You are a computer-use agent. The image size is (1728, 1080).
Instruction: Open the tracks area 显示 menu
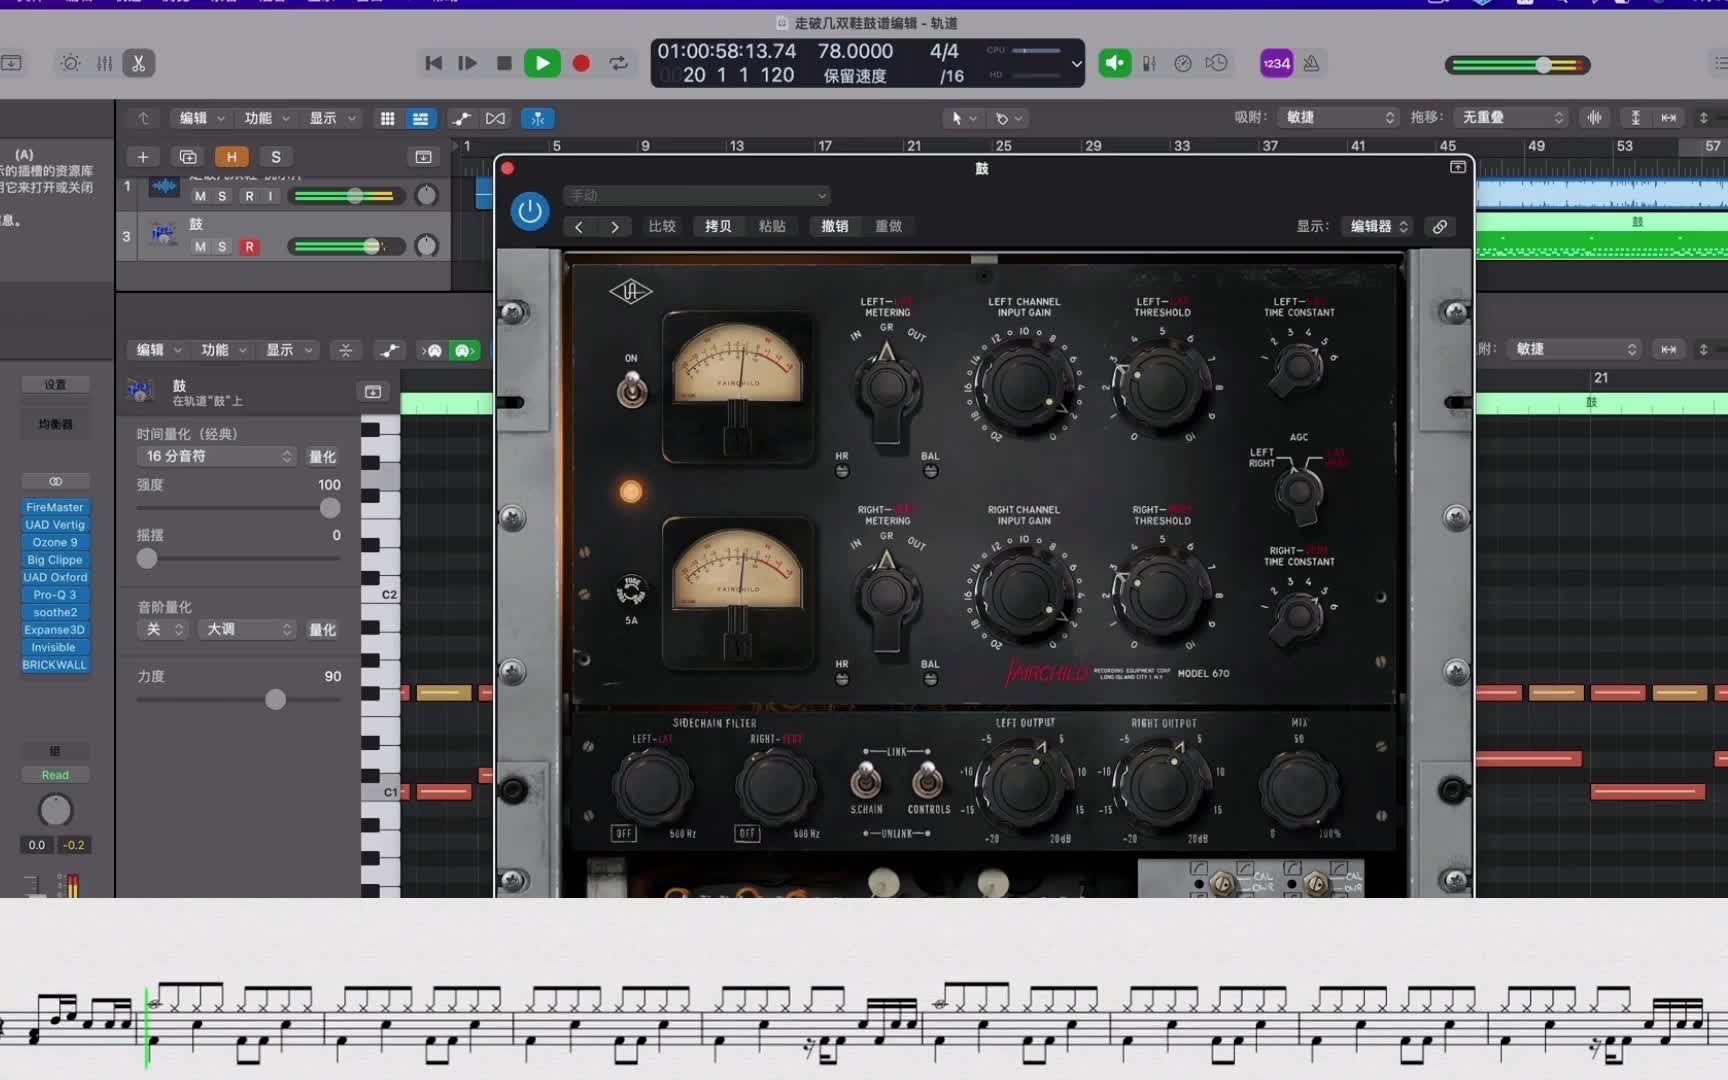tap(332, 118)
